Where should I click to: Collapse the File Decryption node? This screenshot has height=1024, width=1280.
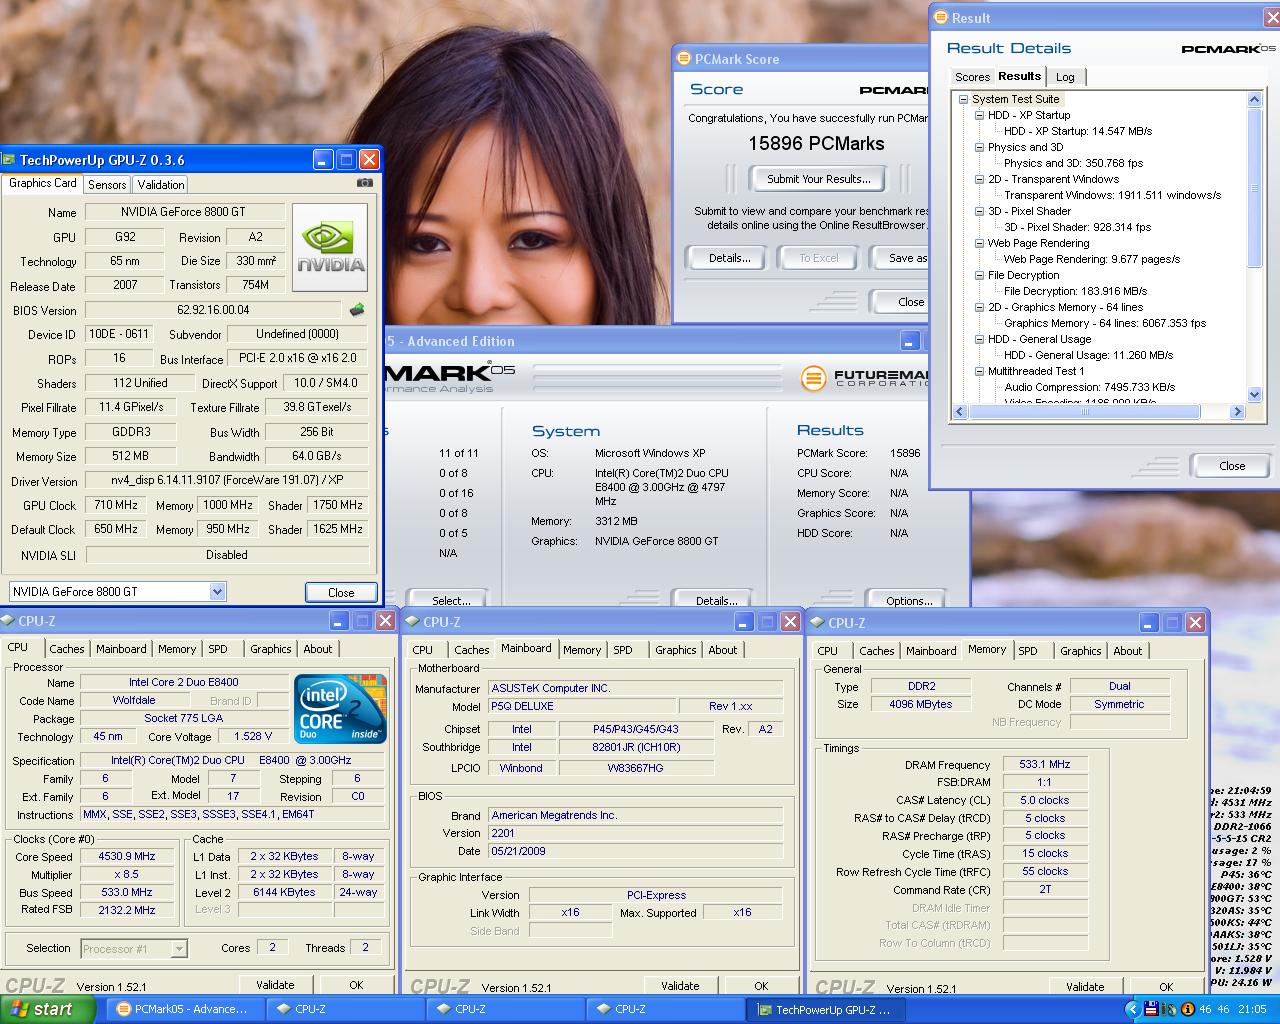tap(979, 275)
